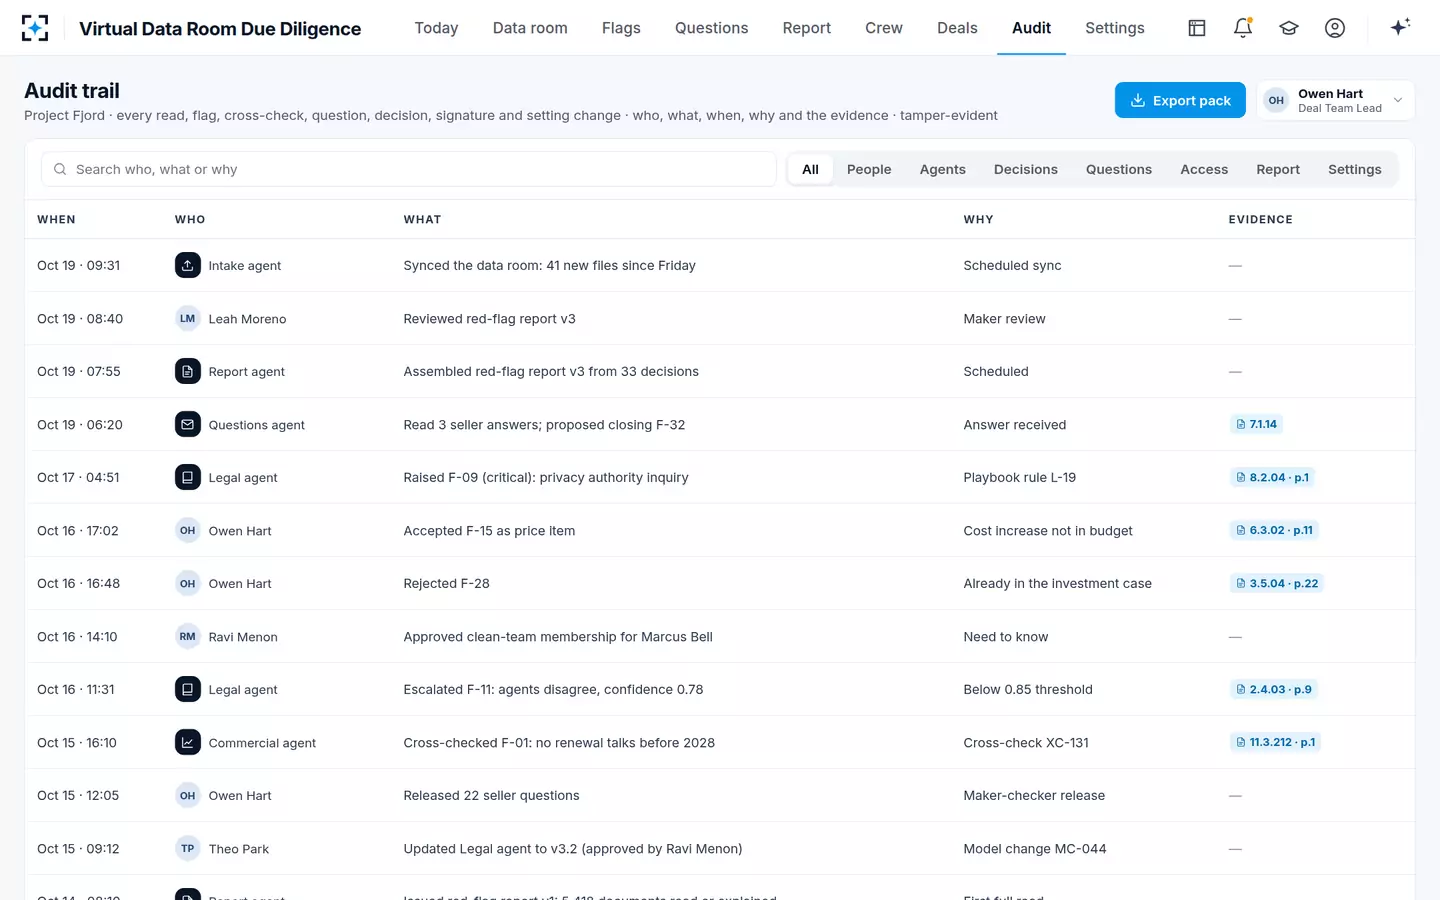Filter audit trail by Decisions
Viewport: 1440px width, 900px height.
[x=1026, y=169]
